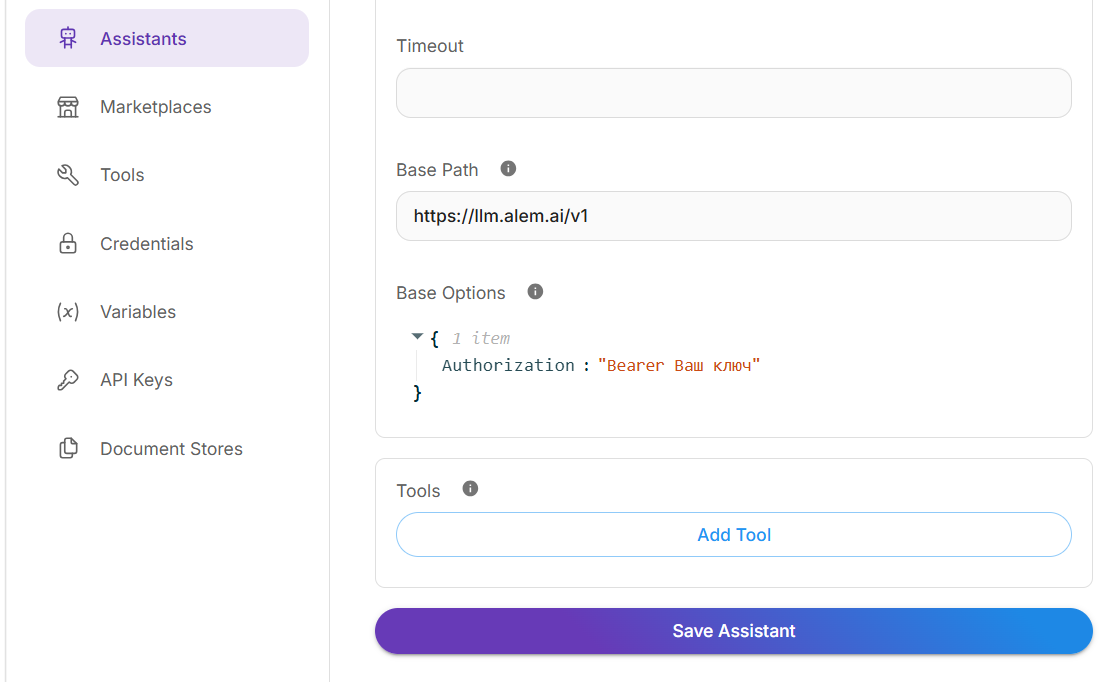Click the Variables (x) icon
Image resolution: width=1108 pixels, height=682 pixels.
pyautogui.click(x=68, y=312)
